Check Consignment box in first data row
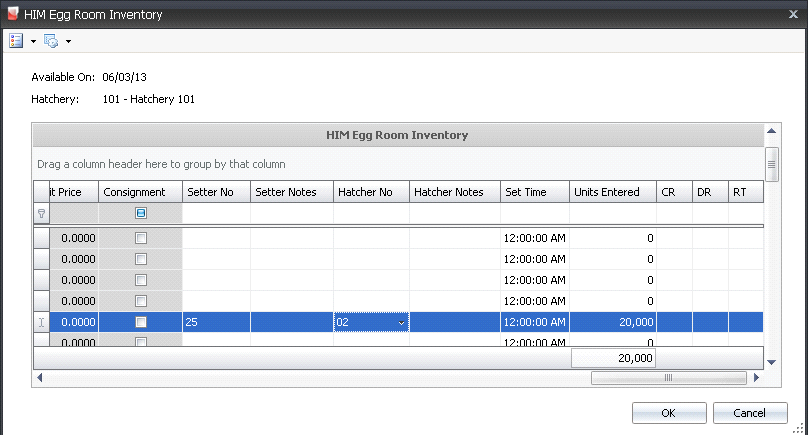 [141, 238]
